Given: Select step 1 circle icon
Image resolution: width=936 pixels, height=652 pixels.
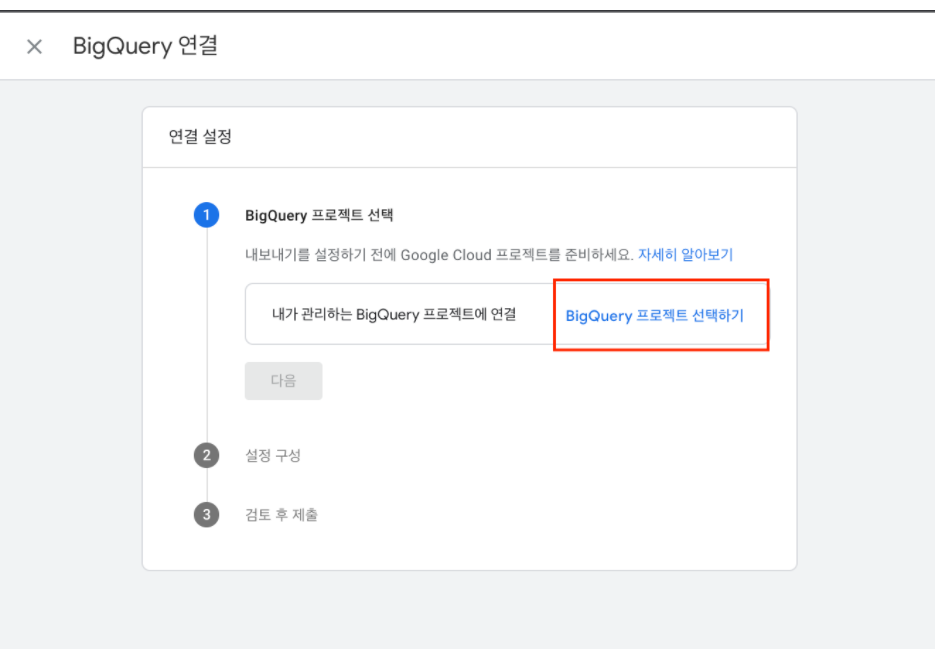Looking at the screenshot, I should coord(207,215).
